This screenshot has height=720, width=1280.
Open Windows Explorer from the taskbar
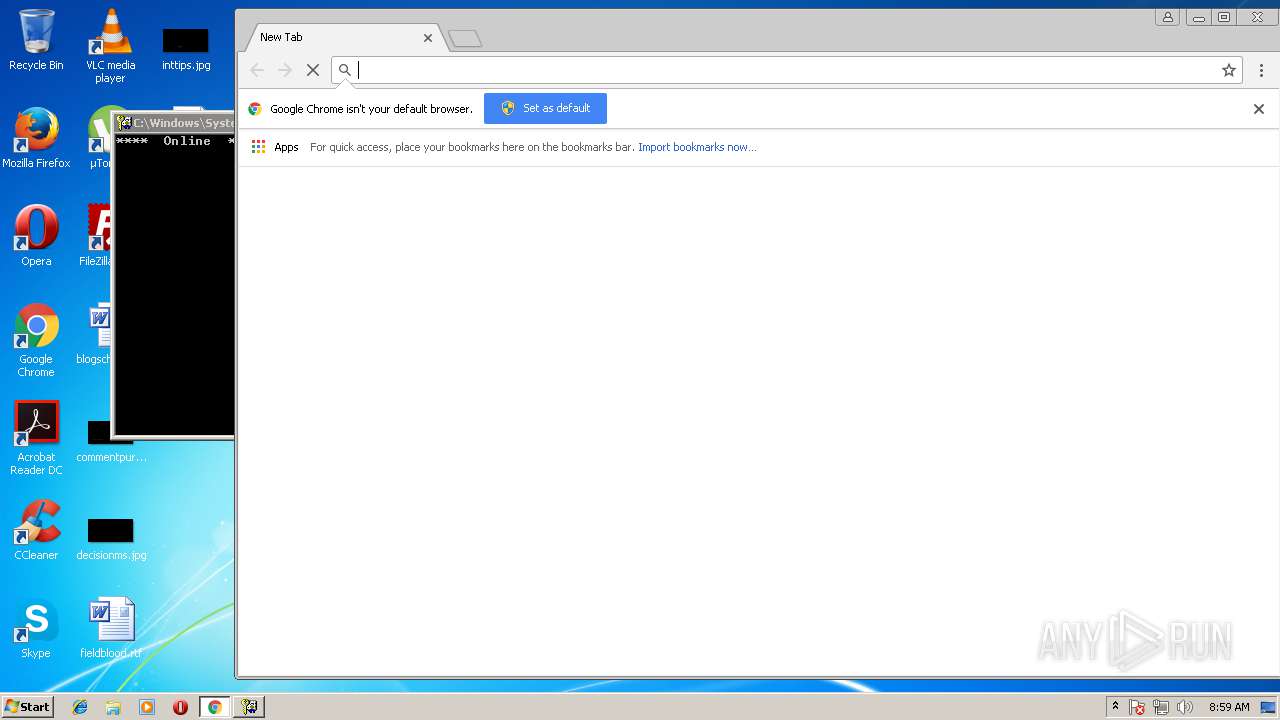(x=113, y=707)
